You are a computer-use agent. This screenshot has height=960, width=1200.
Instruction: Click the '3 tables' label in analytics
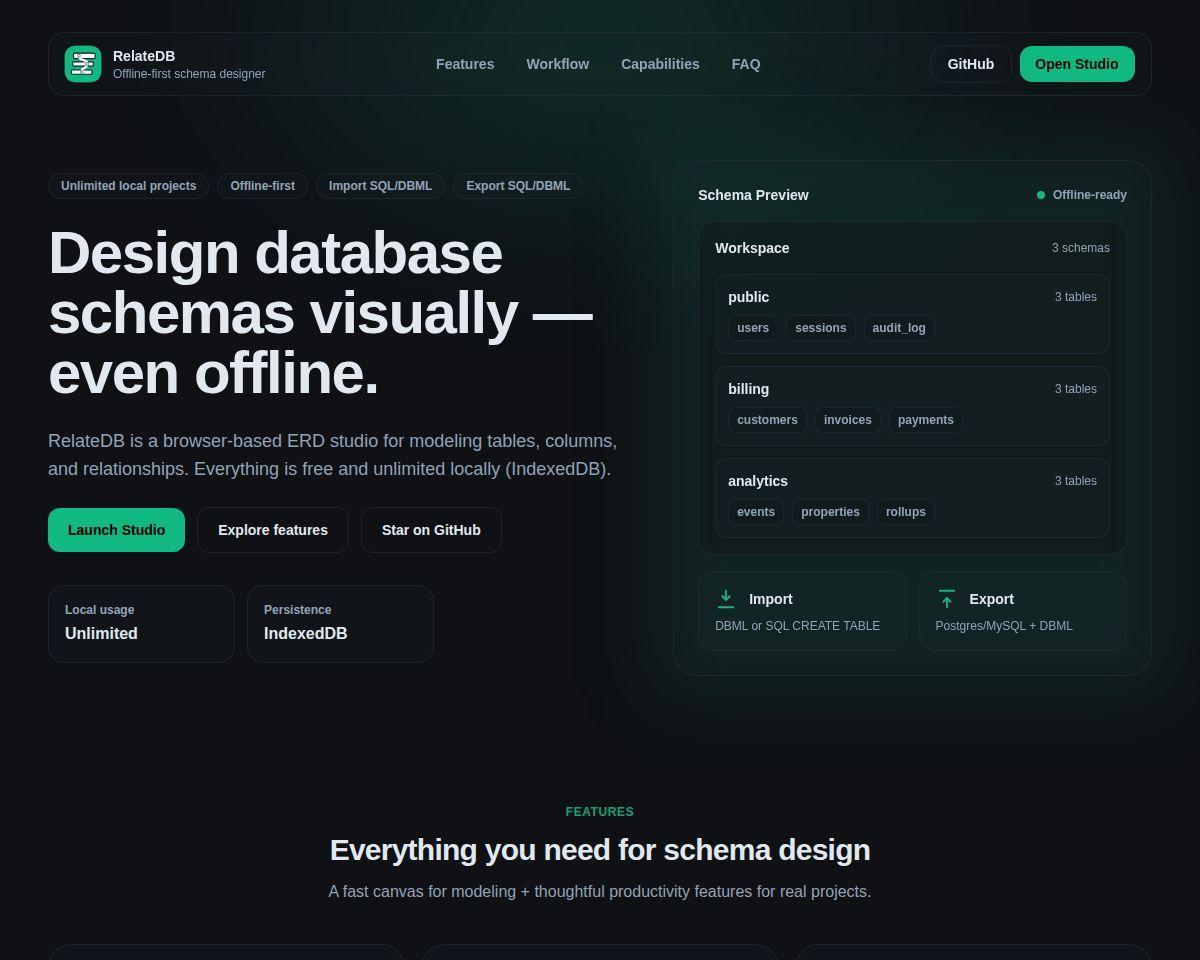click(1076, 481)
